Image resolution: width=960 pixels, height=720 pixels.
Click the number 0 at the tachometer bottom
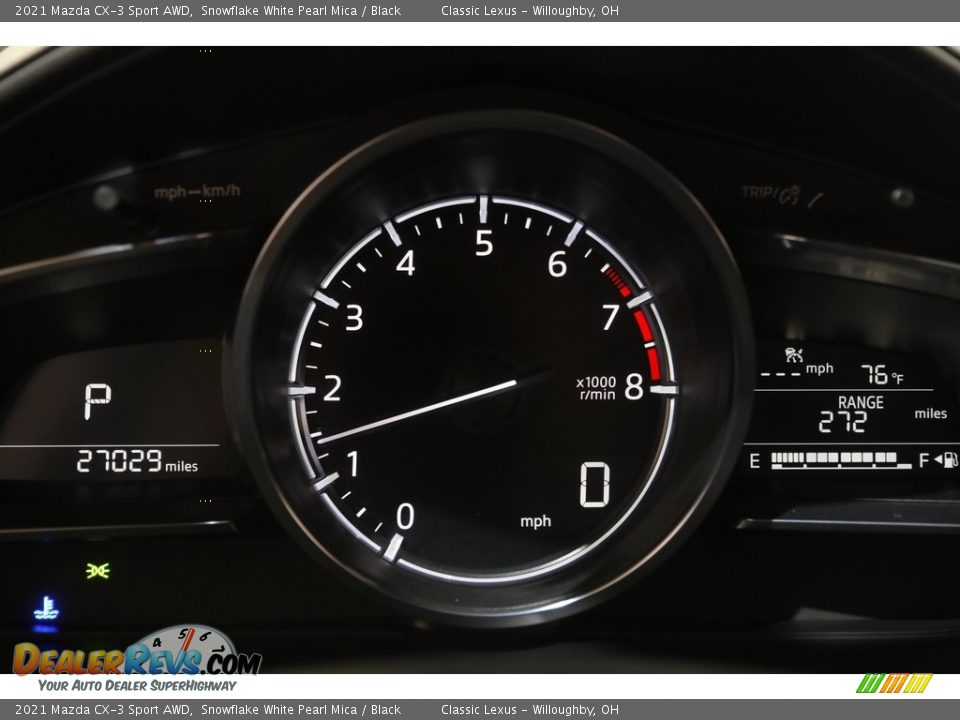pos(405,516)
